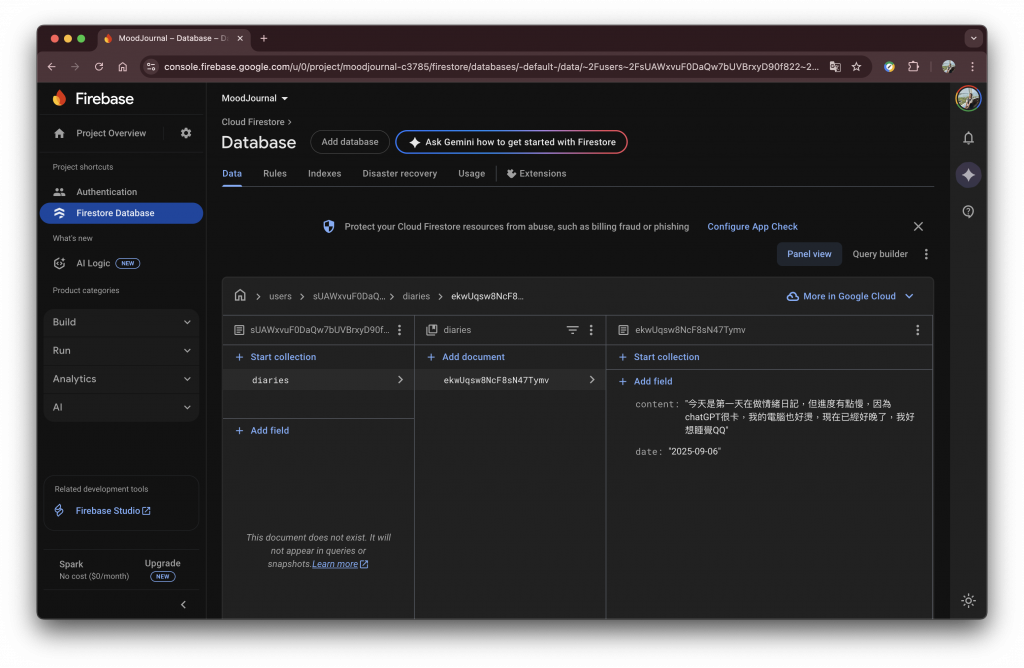Click browser translate icon
The image size is (1024, 668).
click(835, 67)
